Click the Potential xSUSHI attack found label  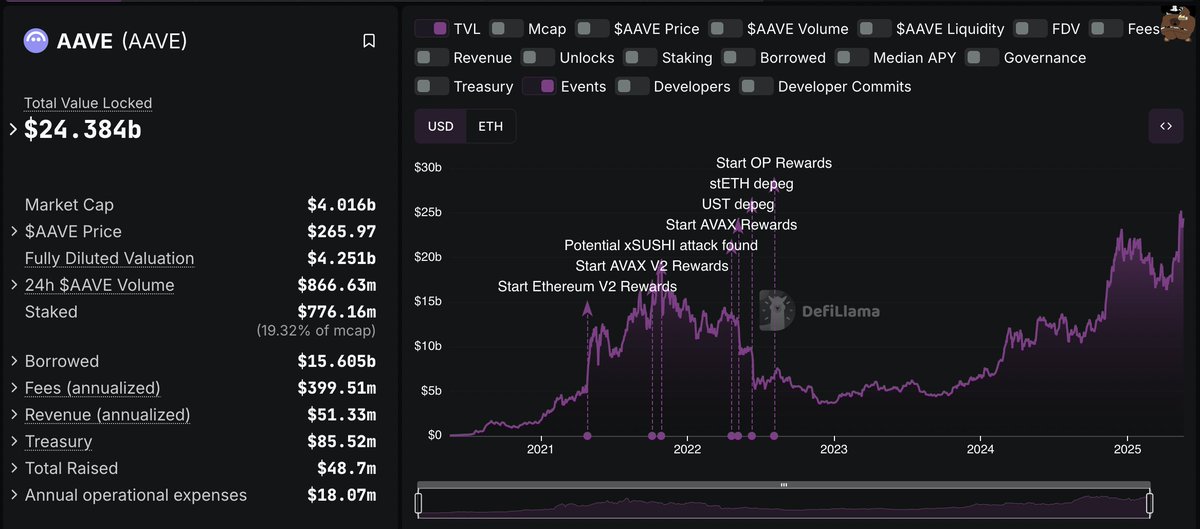point(661,245)
